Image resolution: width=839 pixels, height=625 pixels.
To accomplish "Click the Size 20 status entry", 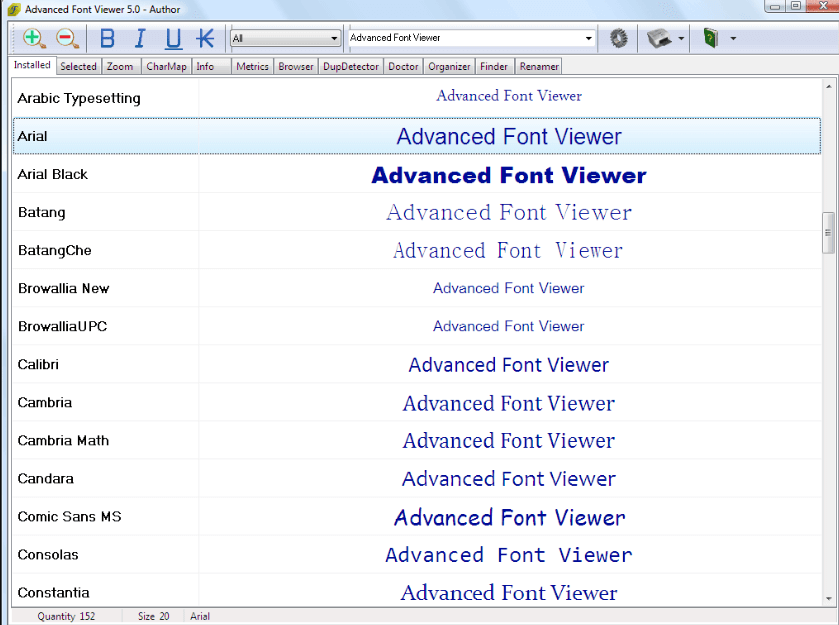I will pyautogui.click(x=154, y=616).
